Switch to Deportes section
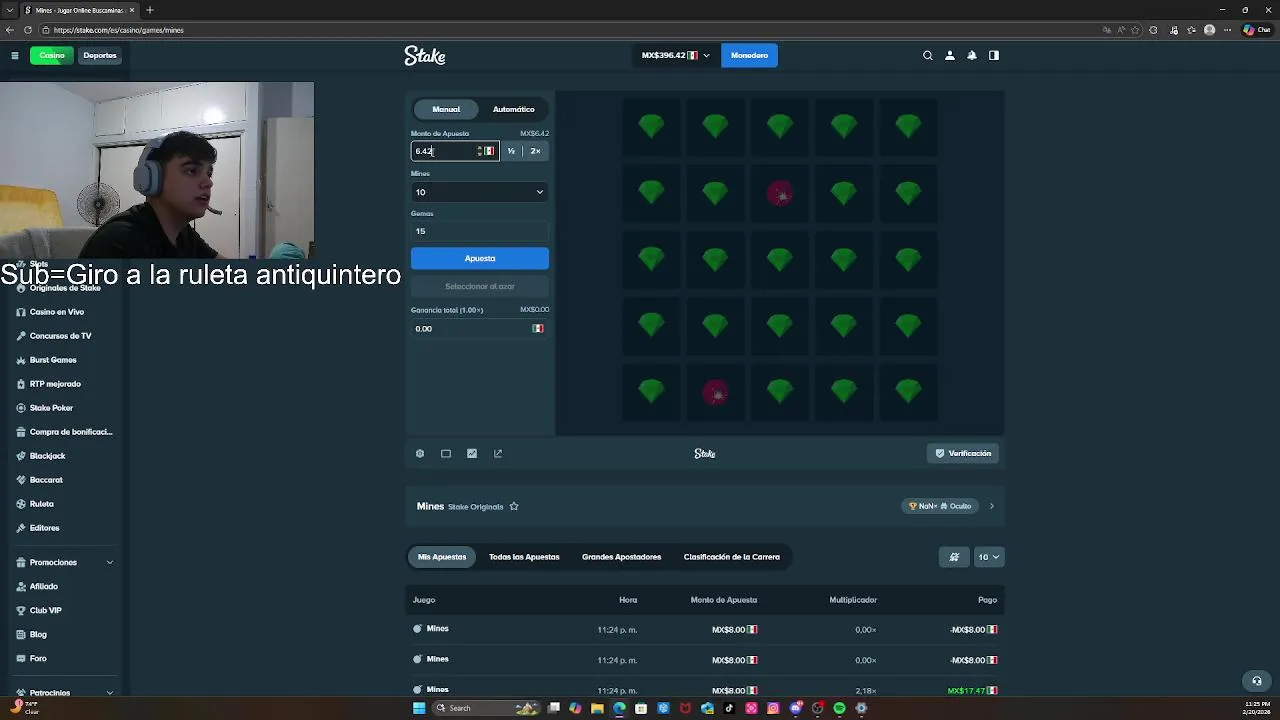Viewport: 1280px width, 720px height. [100, 55]
